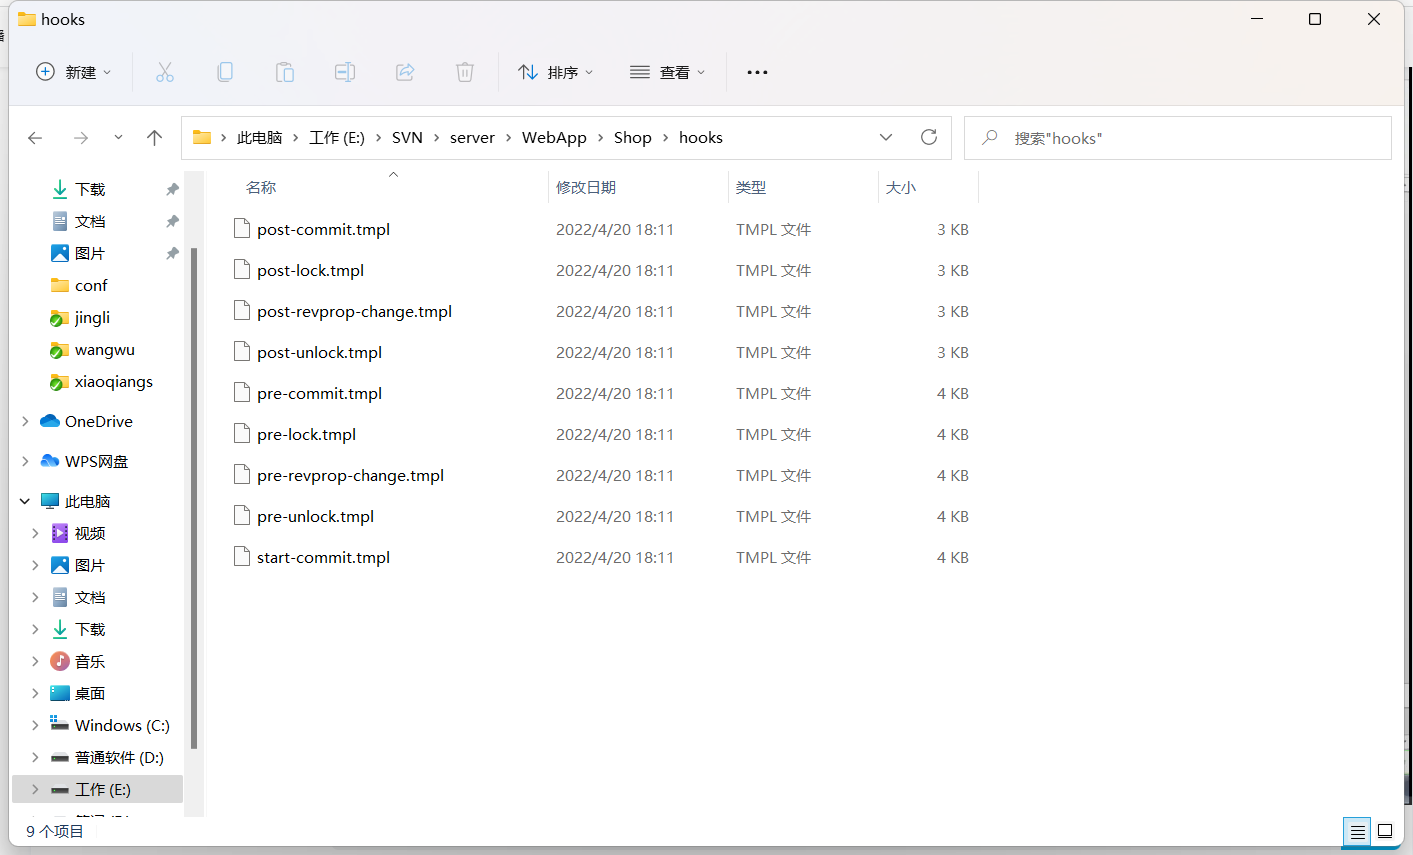Go forward with the right arrow button
This screenshot has height=855, width=1413.
coord(81,138)
